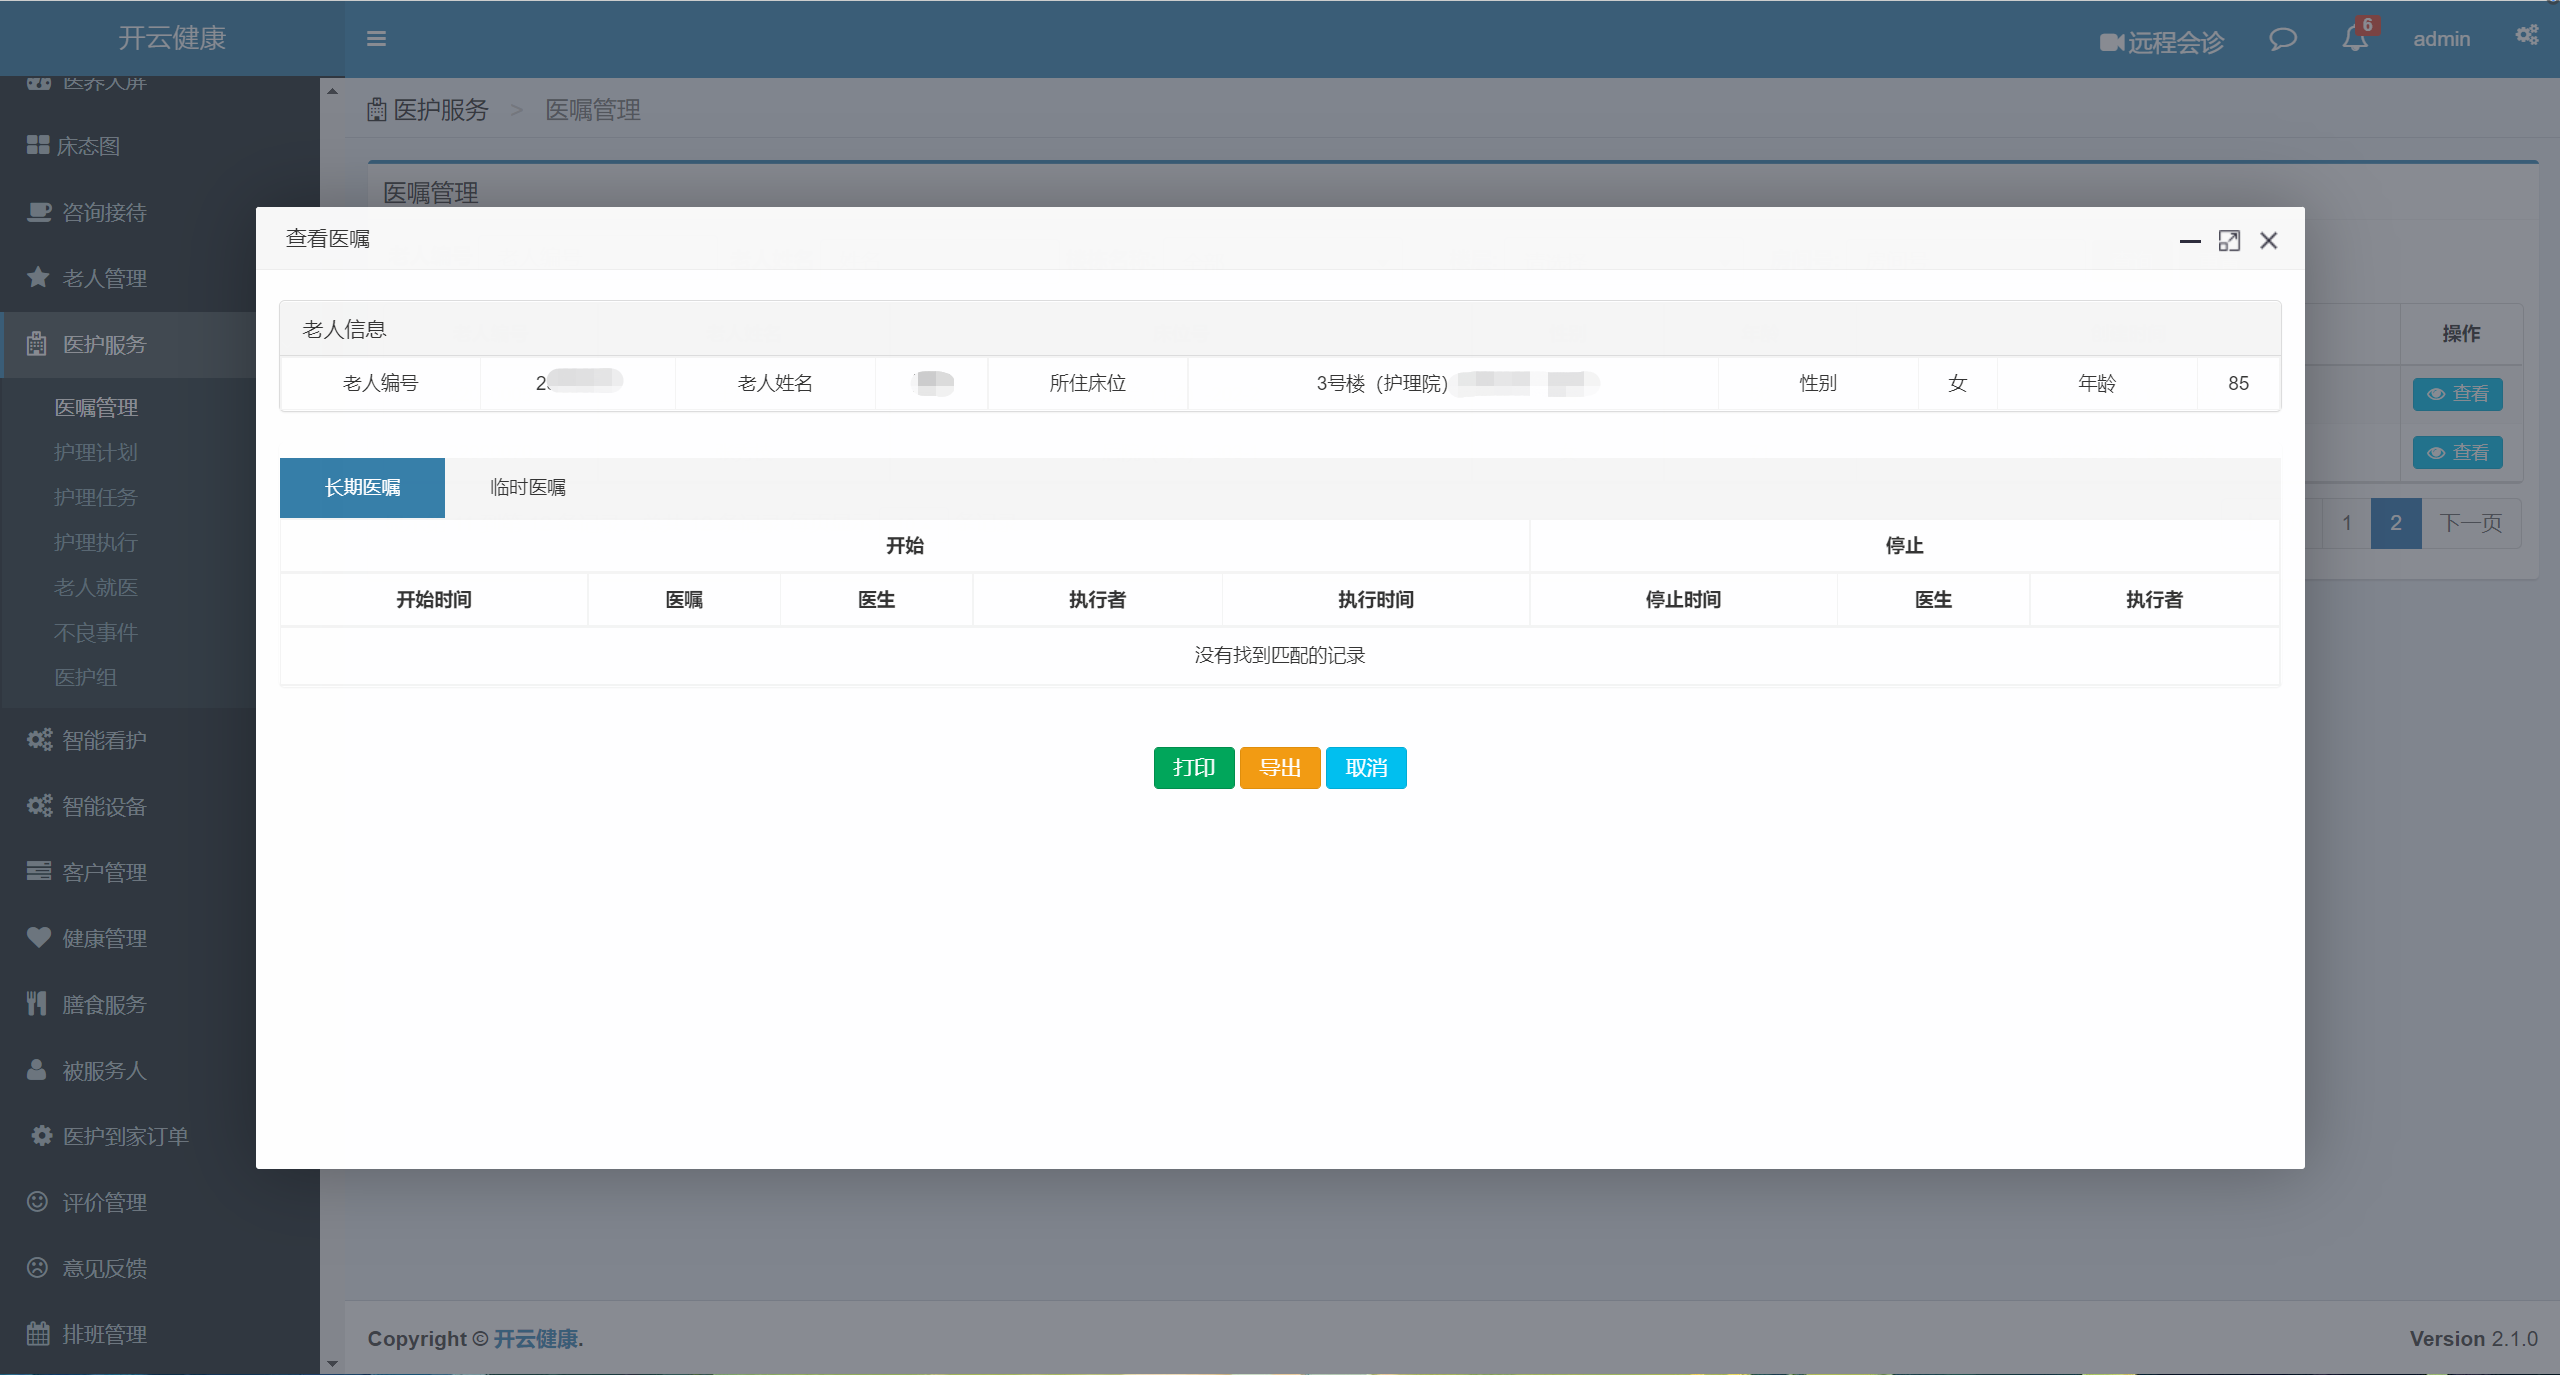
Task: Click the 下一页 pagination button
Action: tap(2471, 523)
